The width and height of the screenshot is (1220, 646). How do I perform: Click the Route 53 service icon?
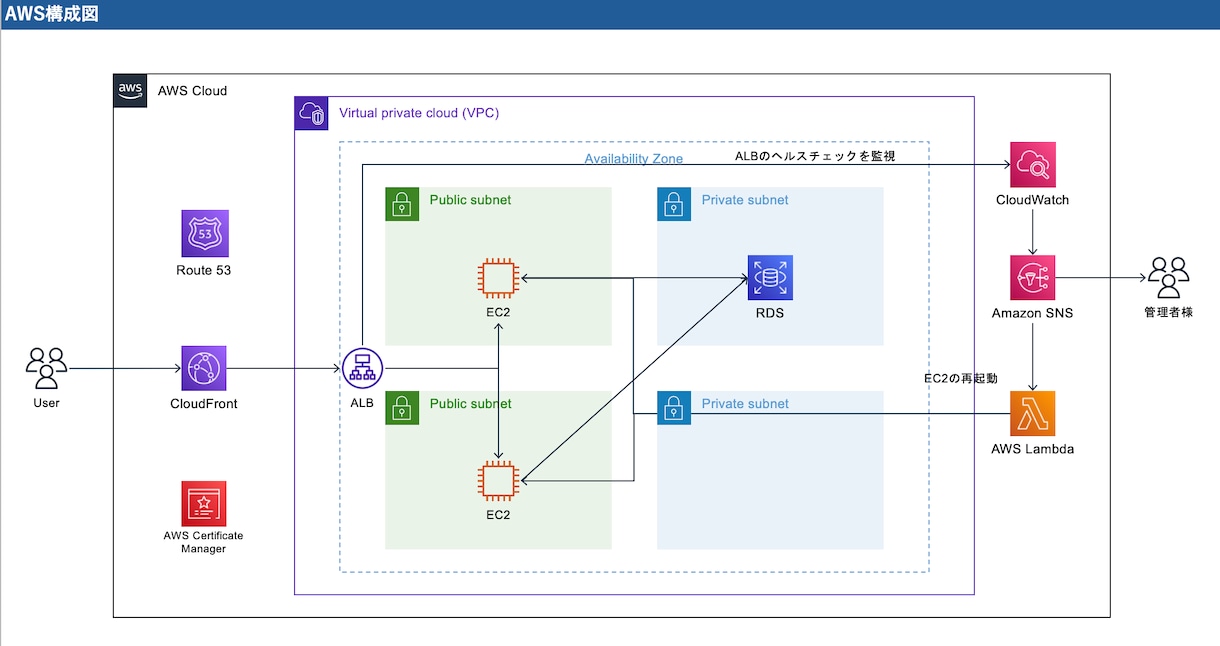(x=205, y=233)
